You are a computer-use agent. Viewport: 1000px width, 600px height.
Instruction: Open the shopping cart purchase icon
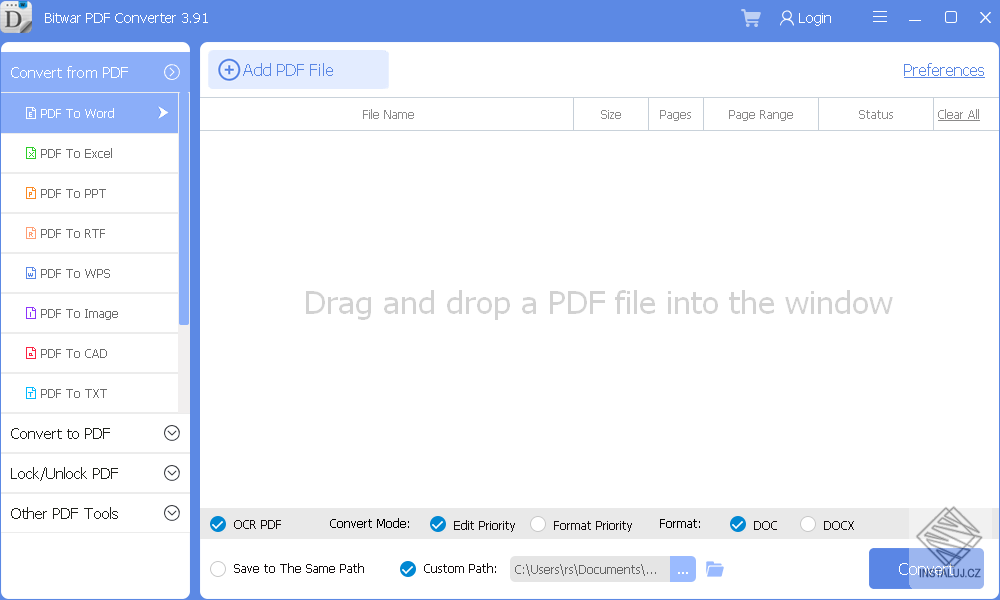pyautogui.click(x=751, y=18)
